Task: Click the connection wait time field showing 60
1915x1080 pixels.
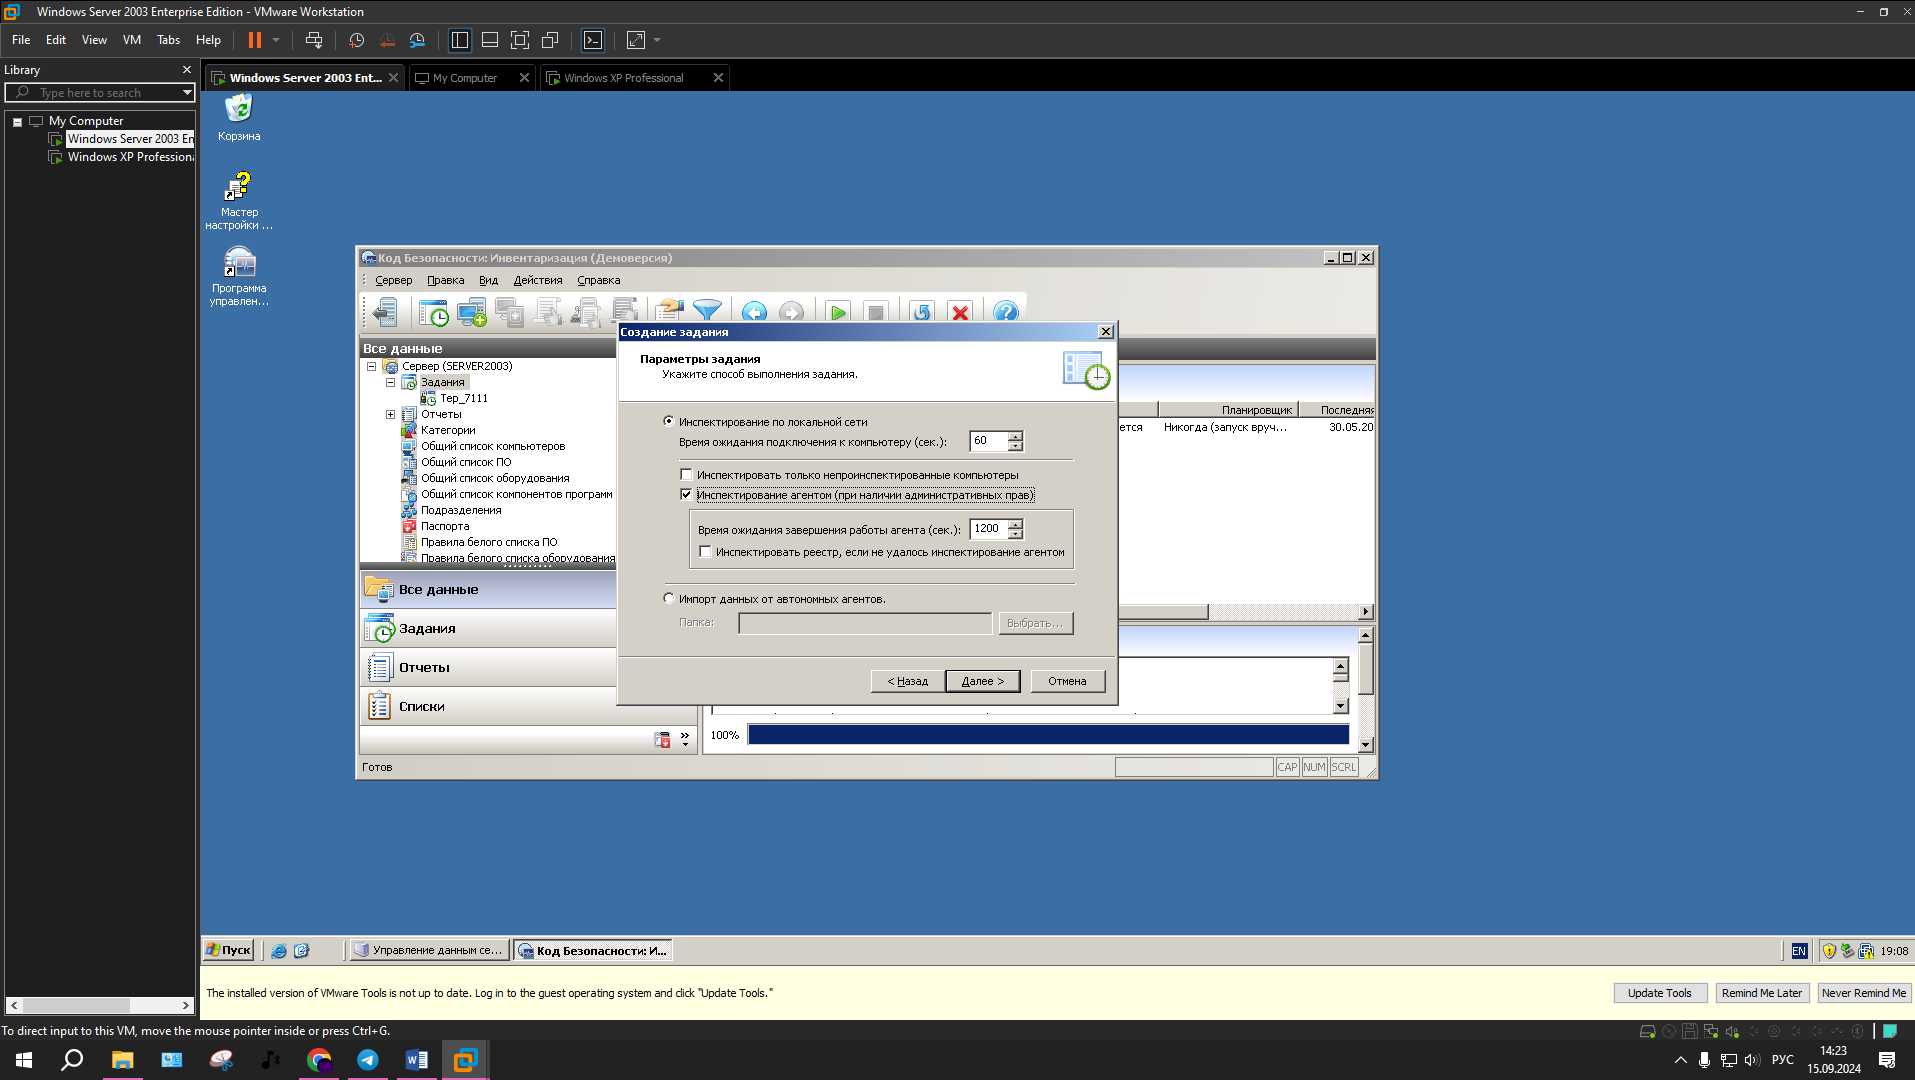Action: click(989, 441)
